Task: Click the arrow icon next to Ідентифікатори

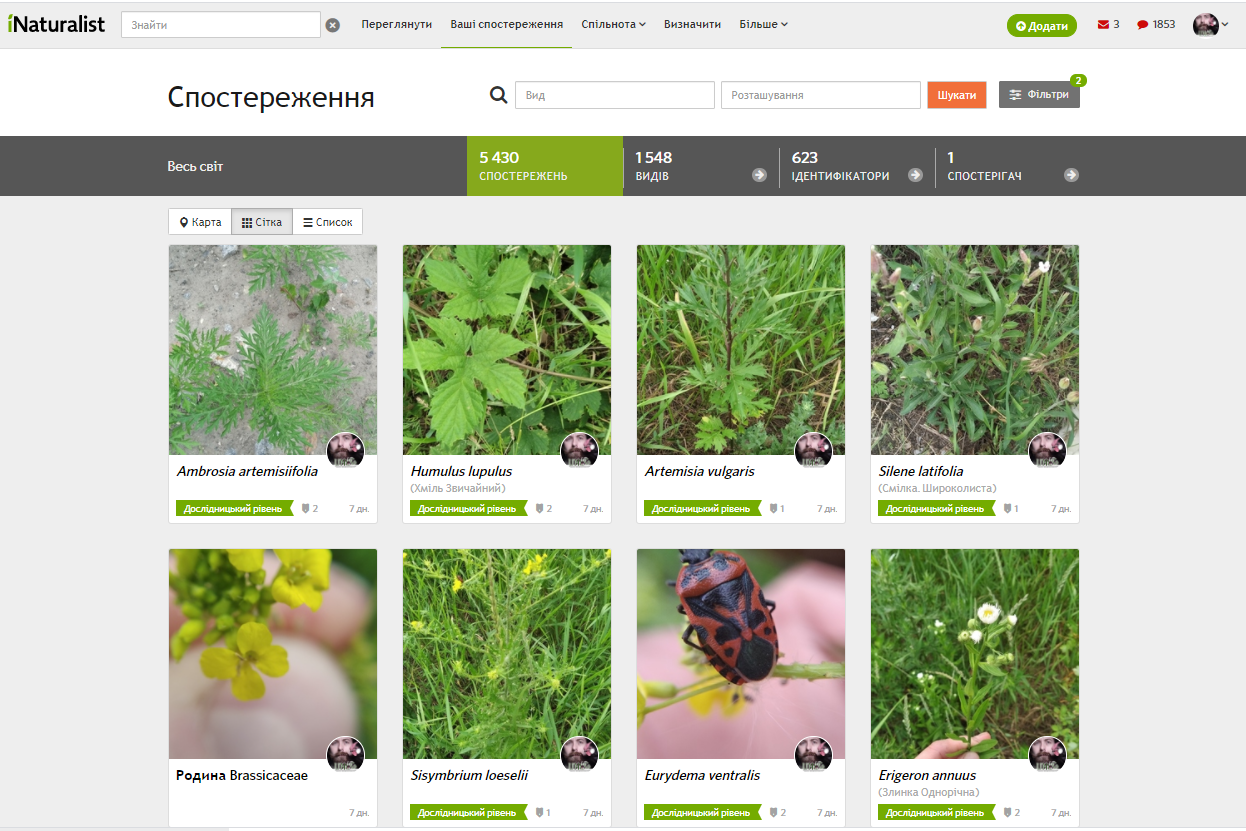Action: pyautogui.click(x=914, y=175)
